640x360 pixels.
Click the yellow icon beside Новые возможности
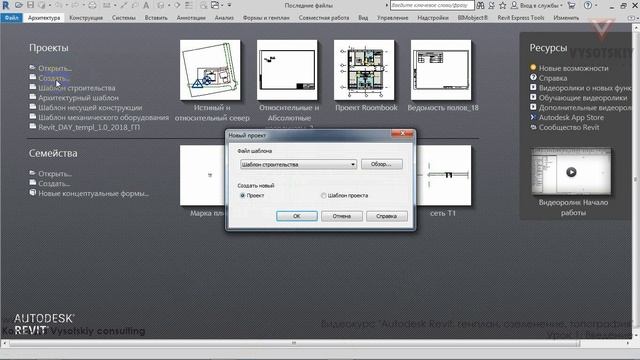(x=533, y=67)
